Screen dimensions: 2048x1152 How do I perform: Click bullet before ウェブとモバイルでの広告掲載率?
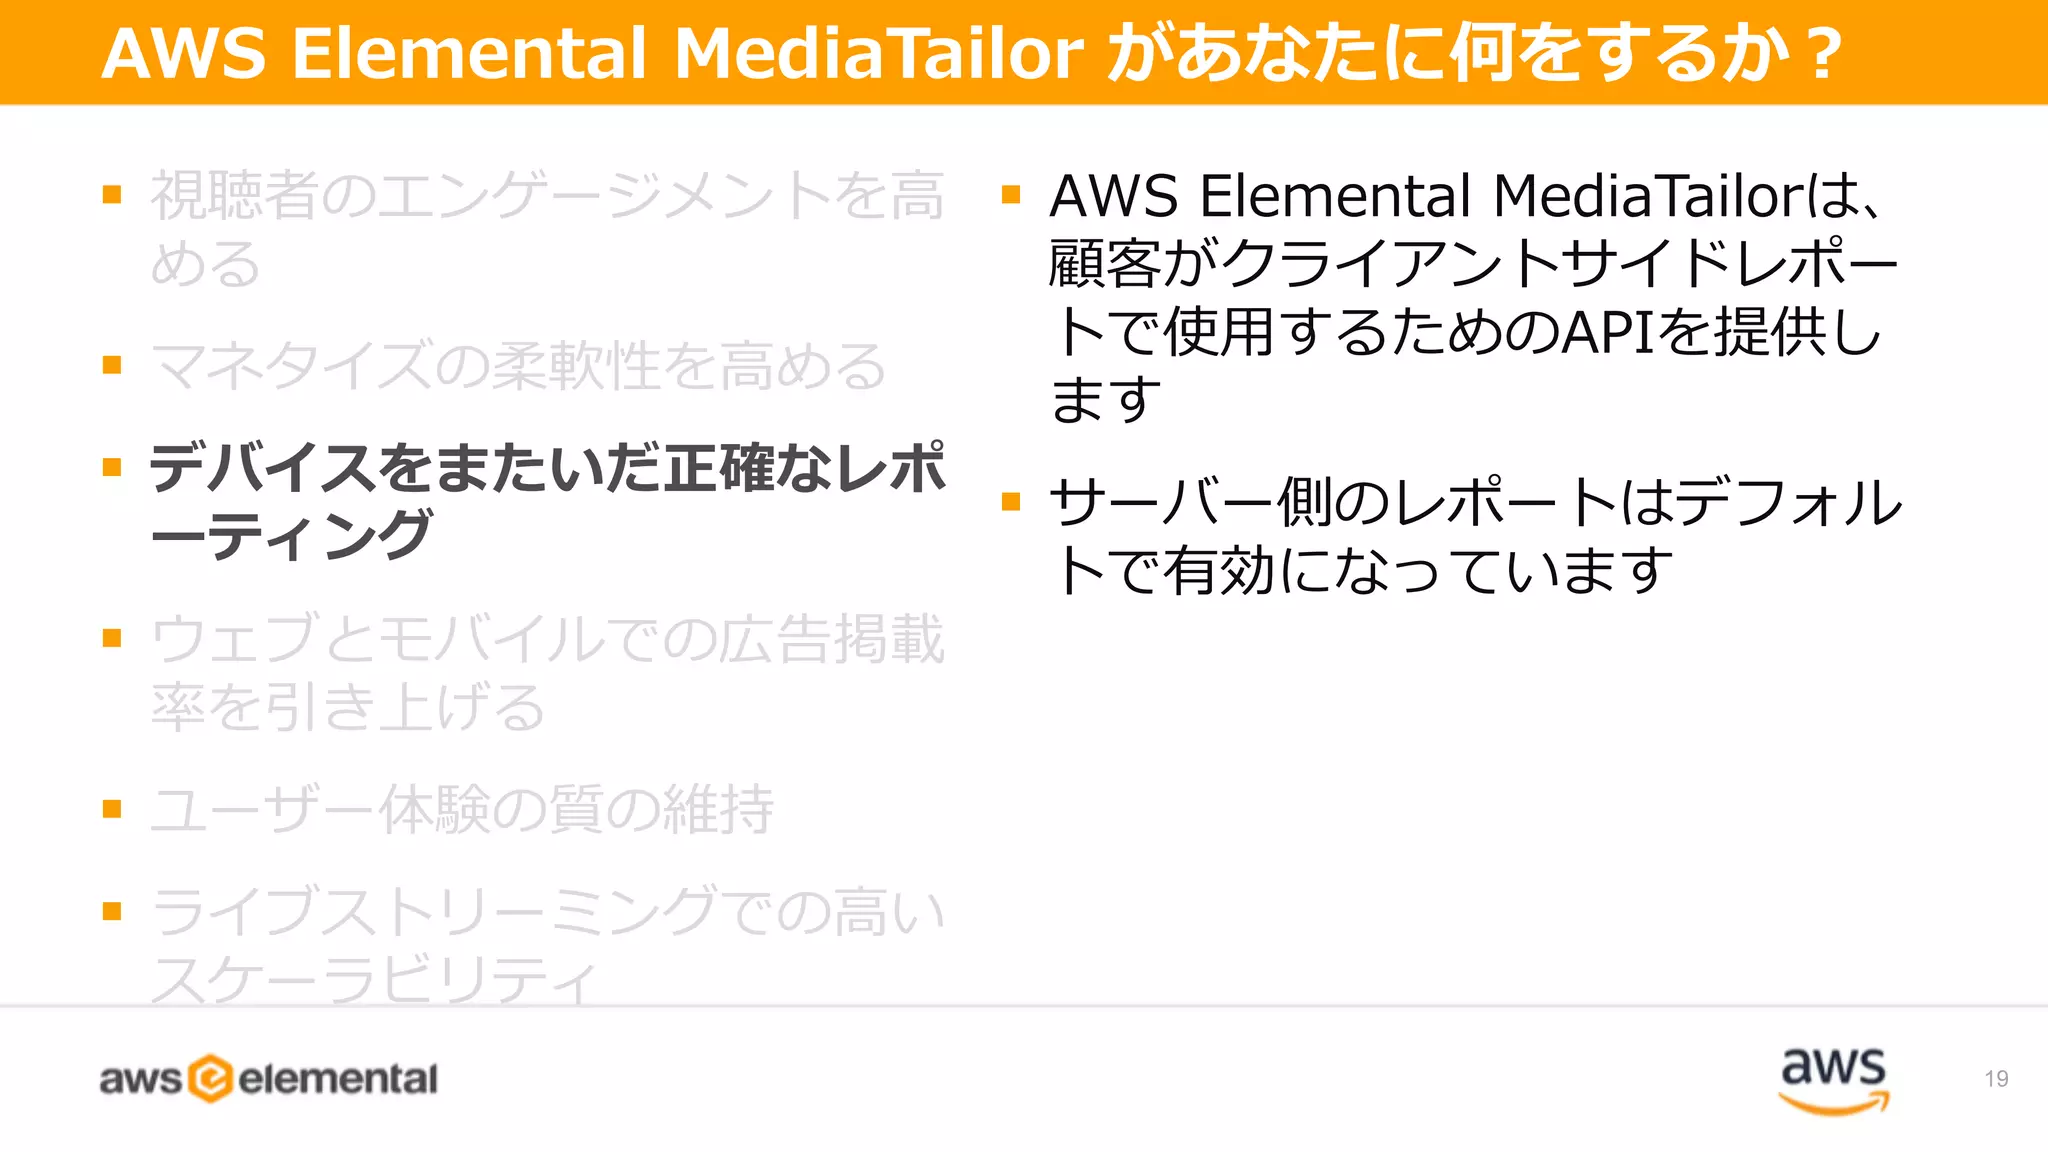click(x=112, y=638)
